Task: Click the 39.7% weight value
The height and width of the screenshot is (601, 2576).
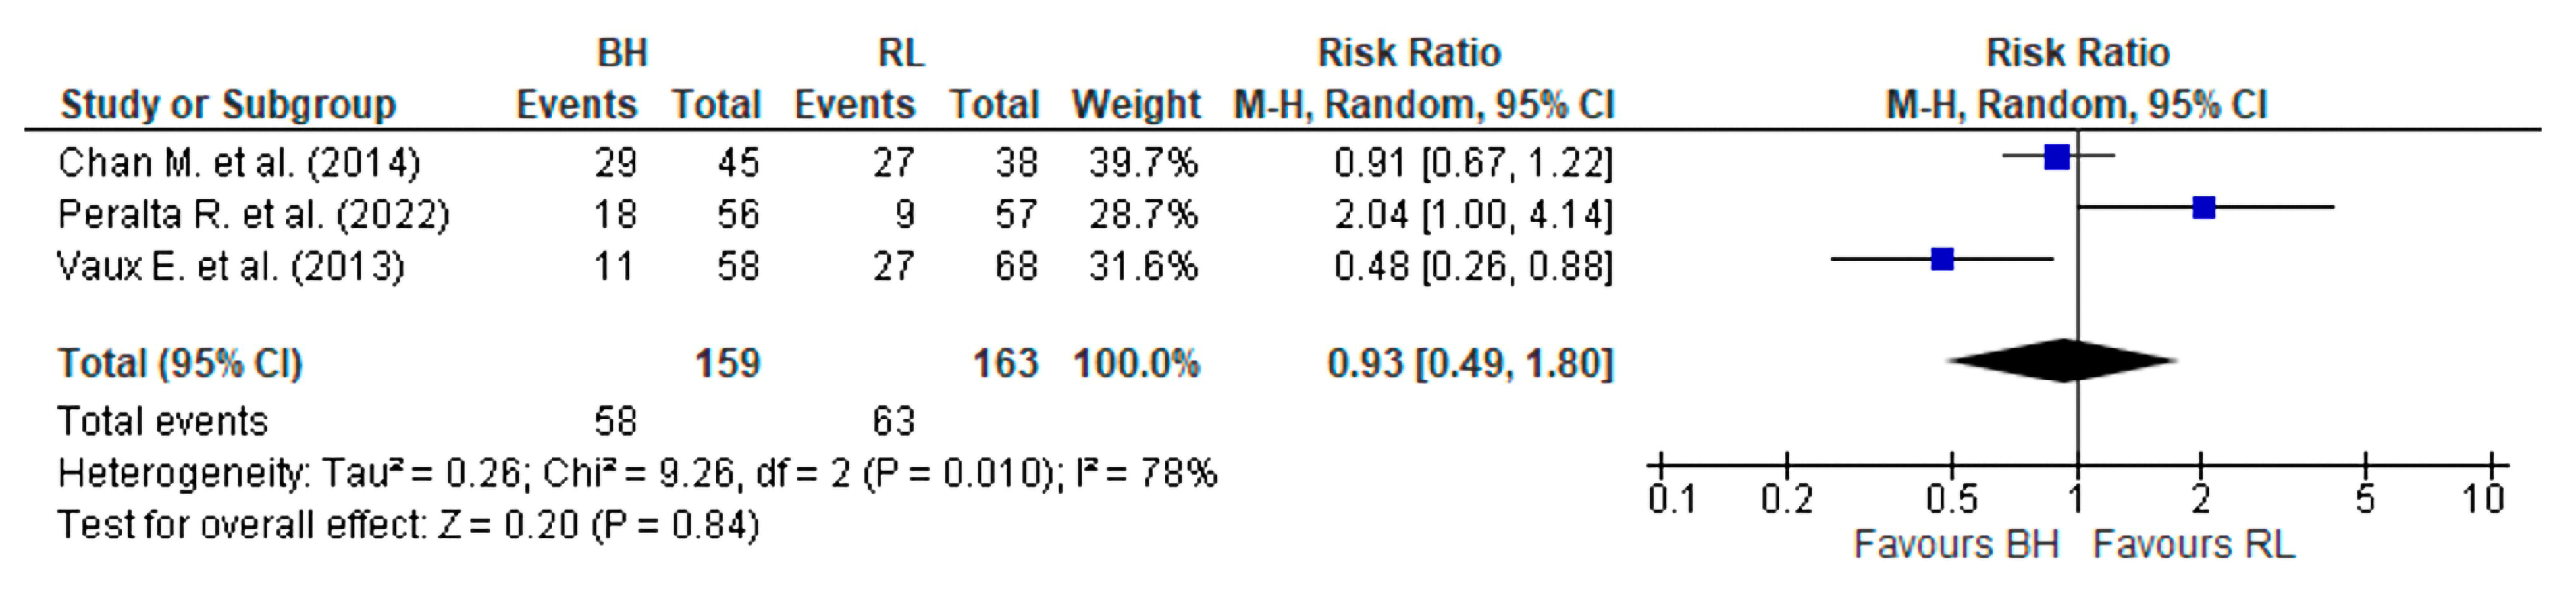Action: (x=1143, y=163)
